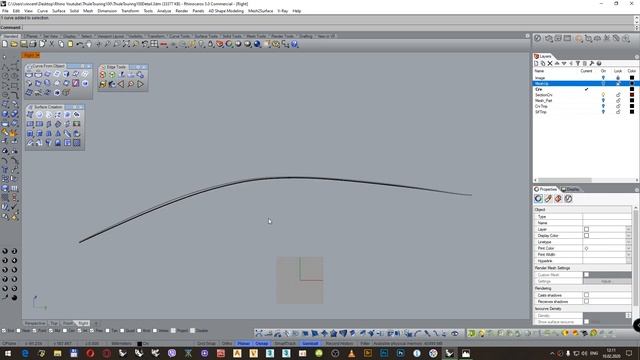Toggle Casts shadows checkbox in Properties
This screenshot has width=640, height=360.
pos(586,295)
